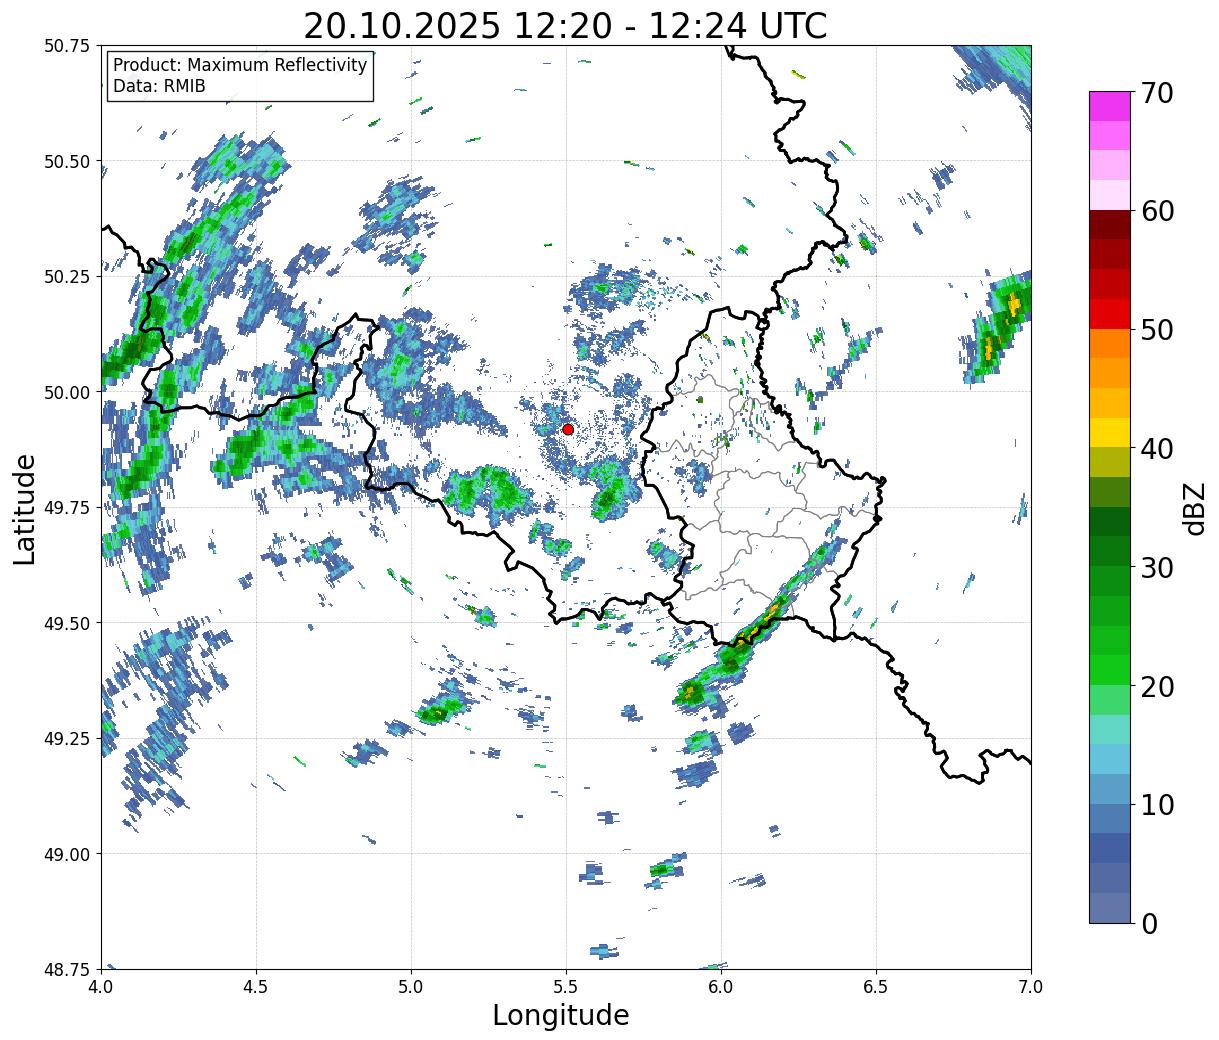
Task: Click the colorbar tick label 20
Action: click(x=1157, y=686)
